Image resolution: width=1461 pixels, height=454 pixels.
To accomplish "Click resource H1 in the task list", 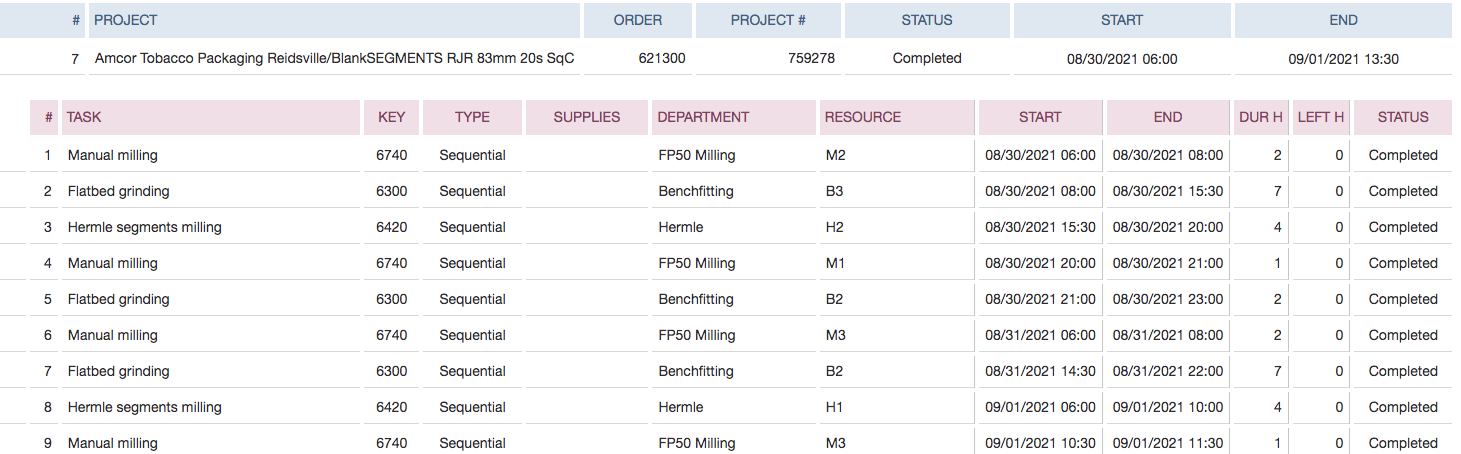I will [x=834, y=407].
